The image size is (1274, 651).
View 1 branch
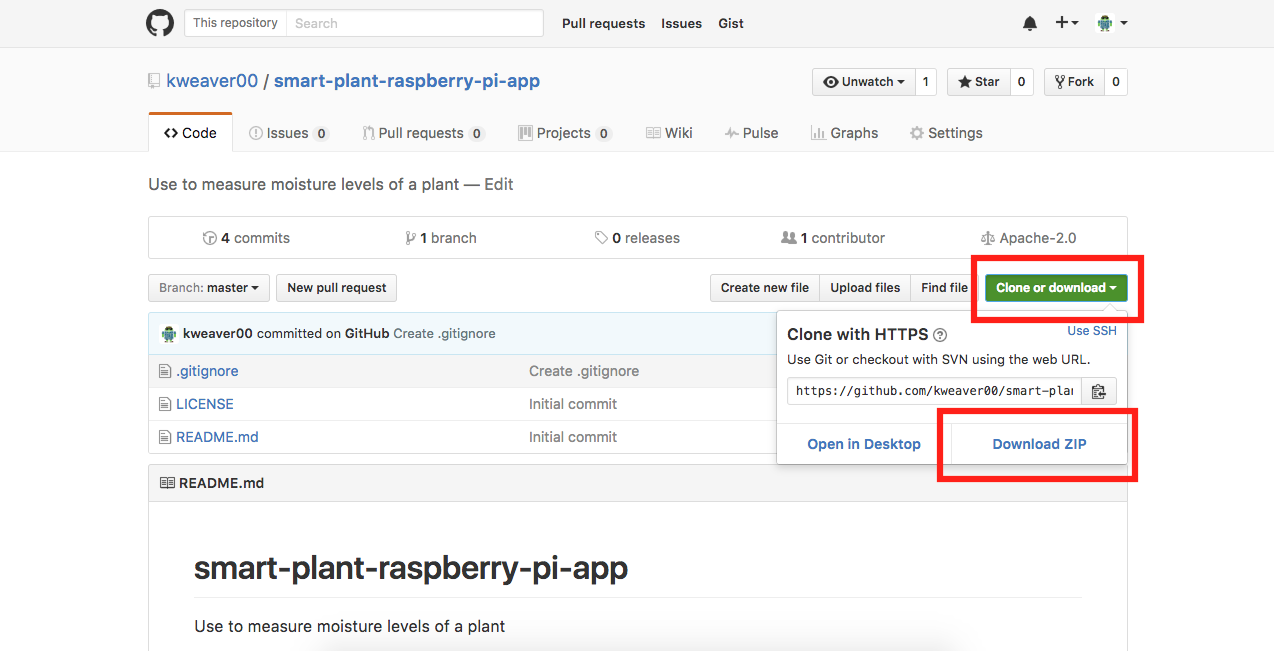coord(441,238)
